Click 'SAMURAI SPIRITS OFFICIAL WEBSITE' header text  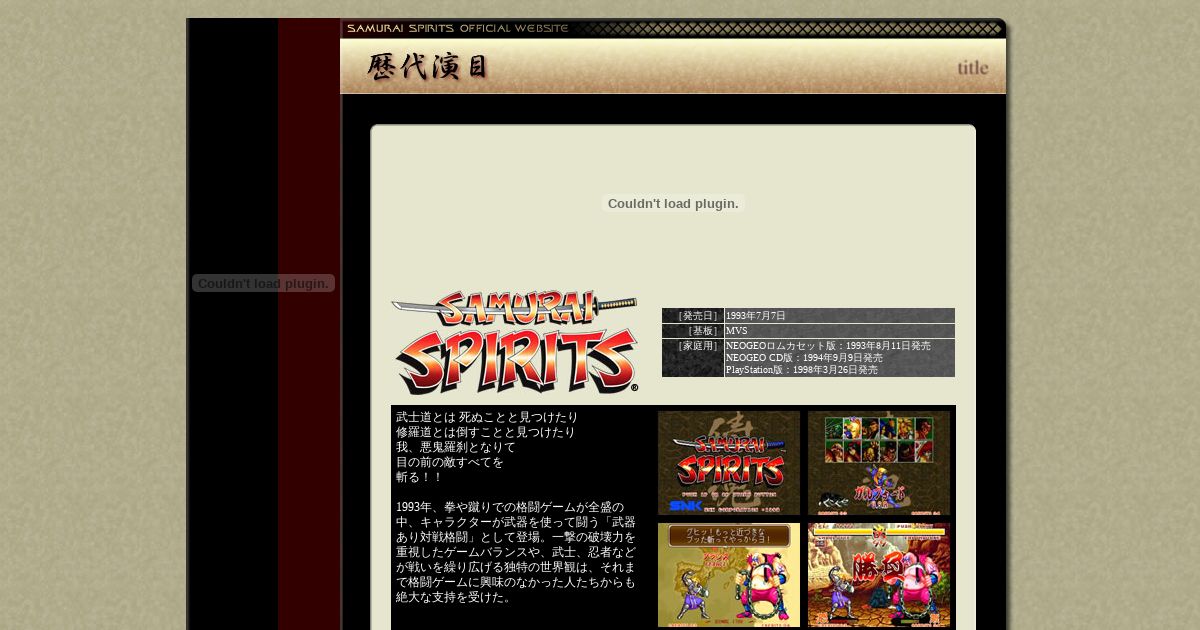pyautogui.click(x=458, y=28)
